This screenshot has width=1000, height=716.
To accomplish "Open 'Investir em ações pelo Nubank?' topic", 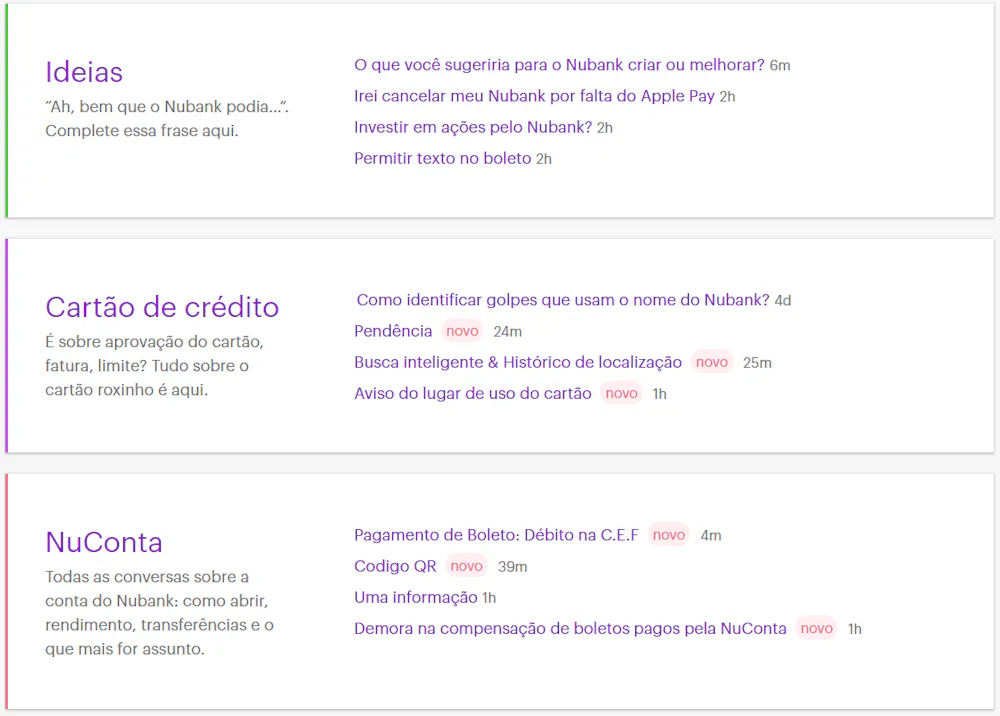I will (473, 128).
